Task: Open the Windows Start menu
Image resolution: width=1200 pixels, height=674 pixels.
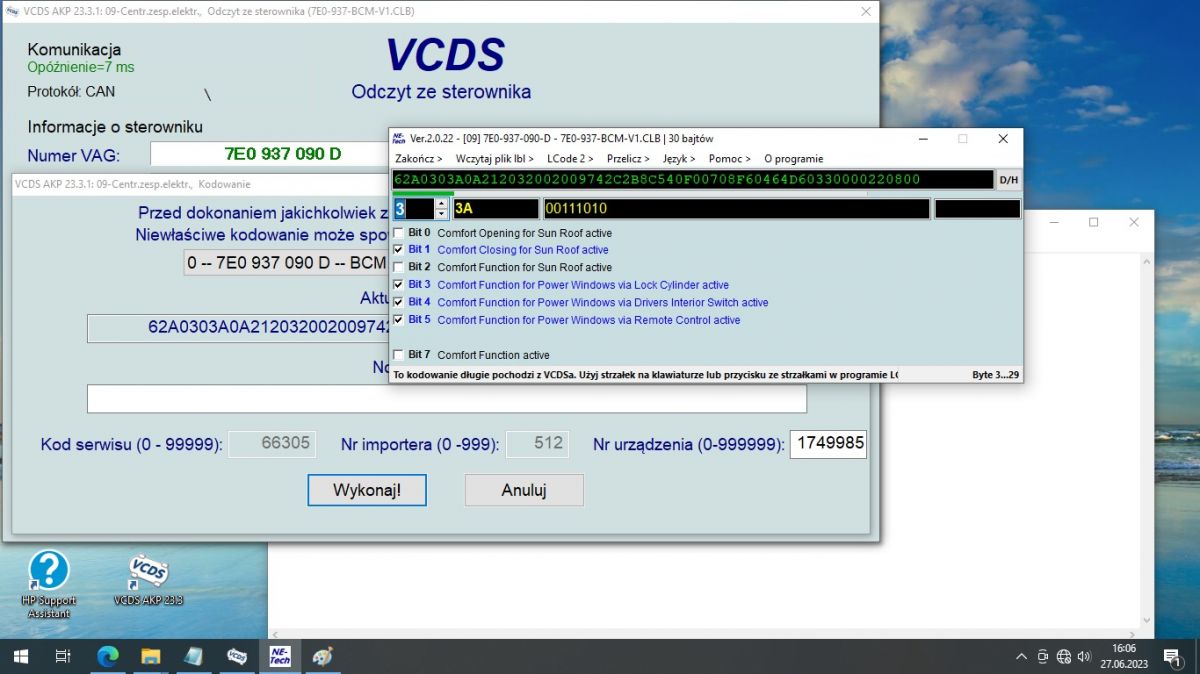Action: coord(20,656)
